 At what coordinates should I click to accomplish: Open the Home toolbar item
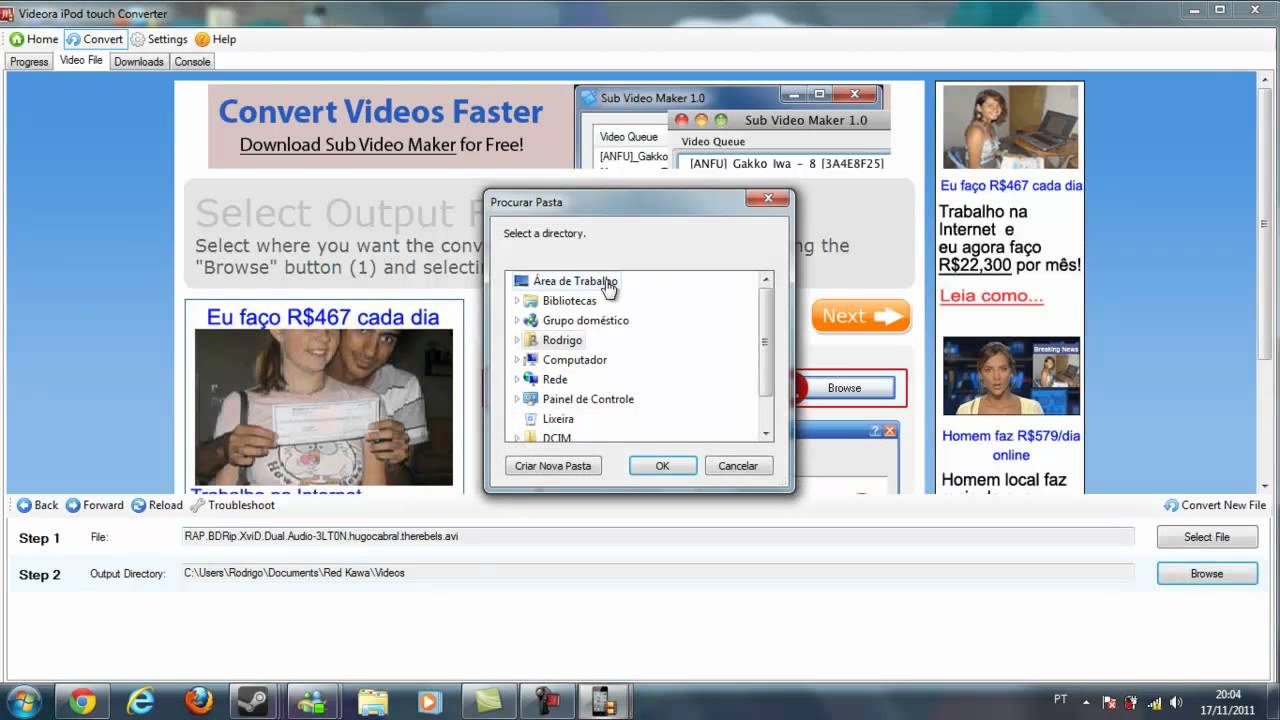34,39
